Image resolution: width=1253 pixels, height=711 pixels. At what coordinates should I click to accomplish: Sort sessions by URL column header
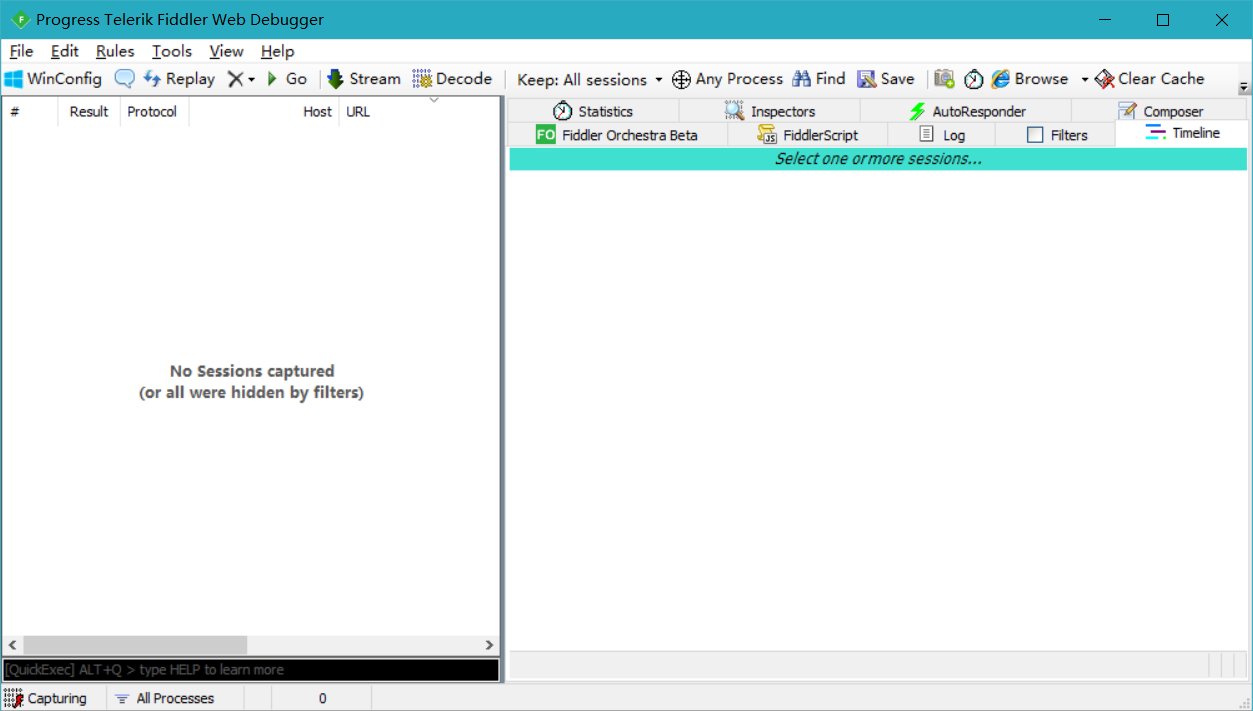tap(419, 112)
